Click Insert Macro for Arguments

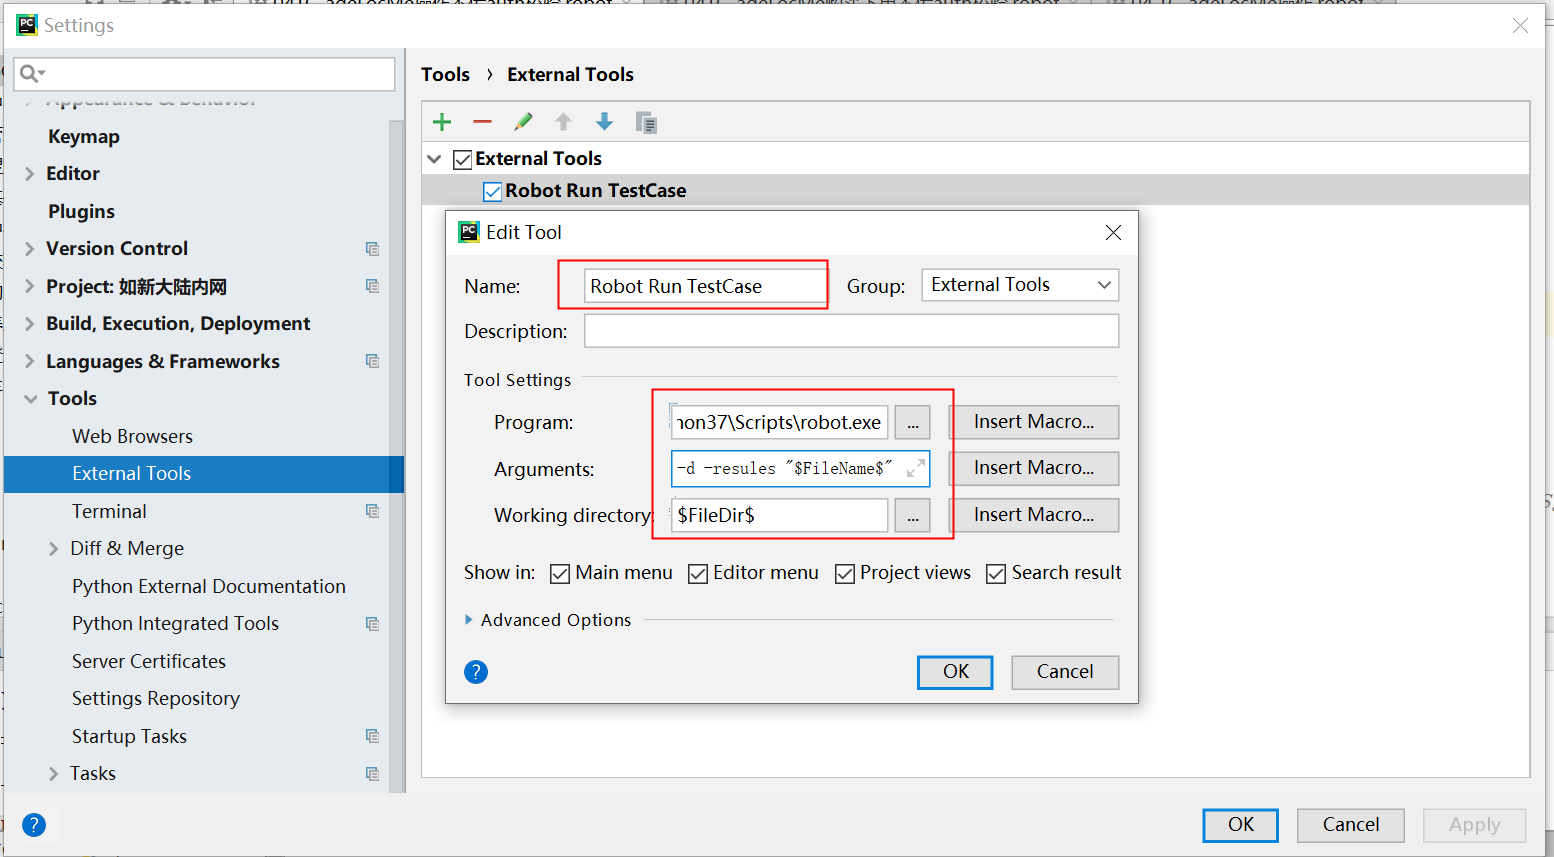pyautogui.click(x=1033, y=468)
